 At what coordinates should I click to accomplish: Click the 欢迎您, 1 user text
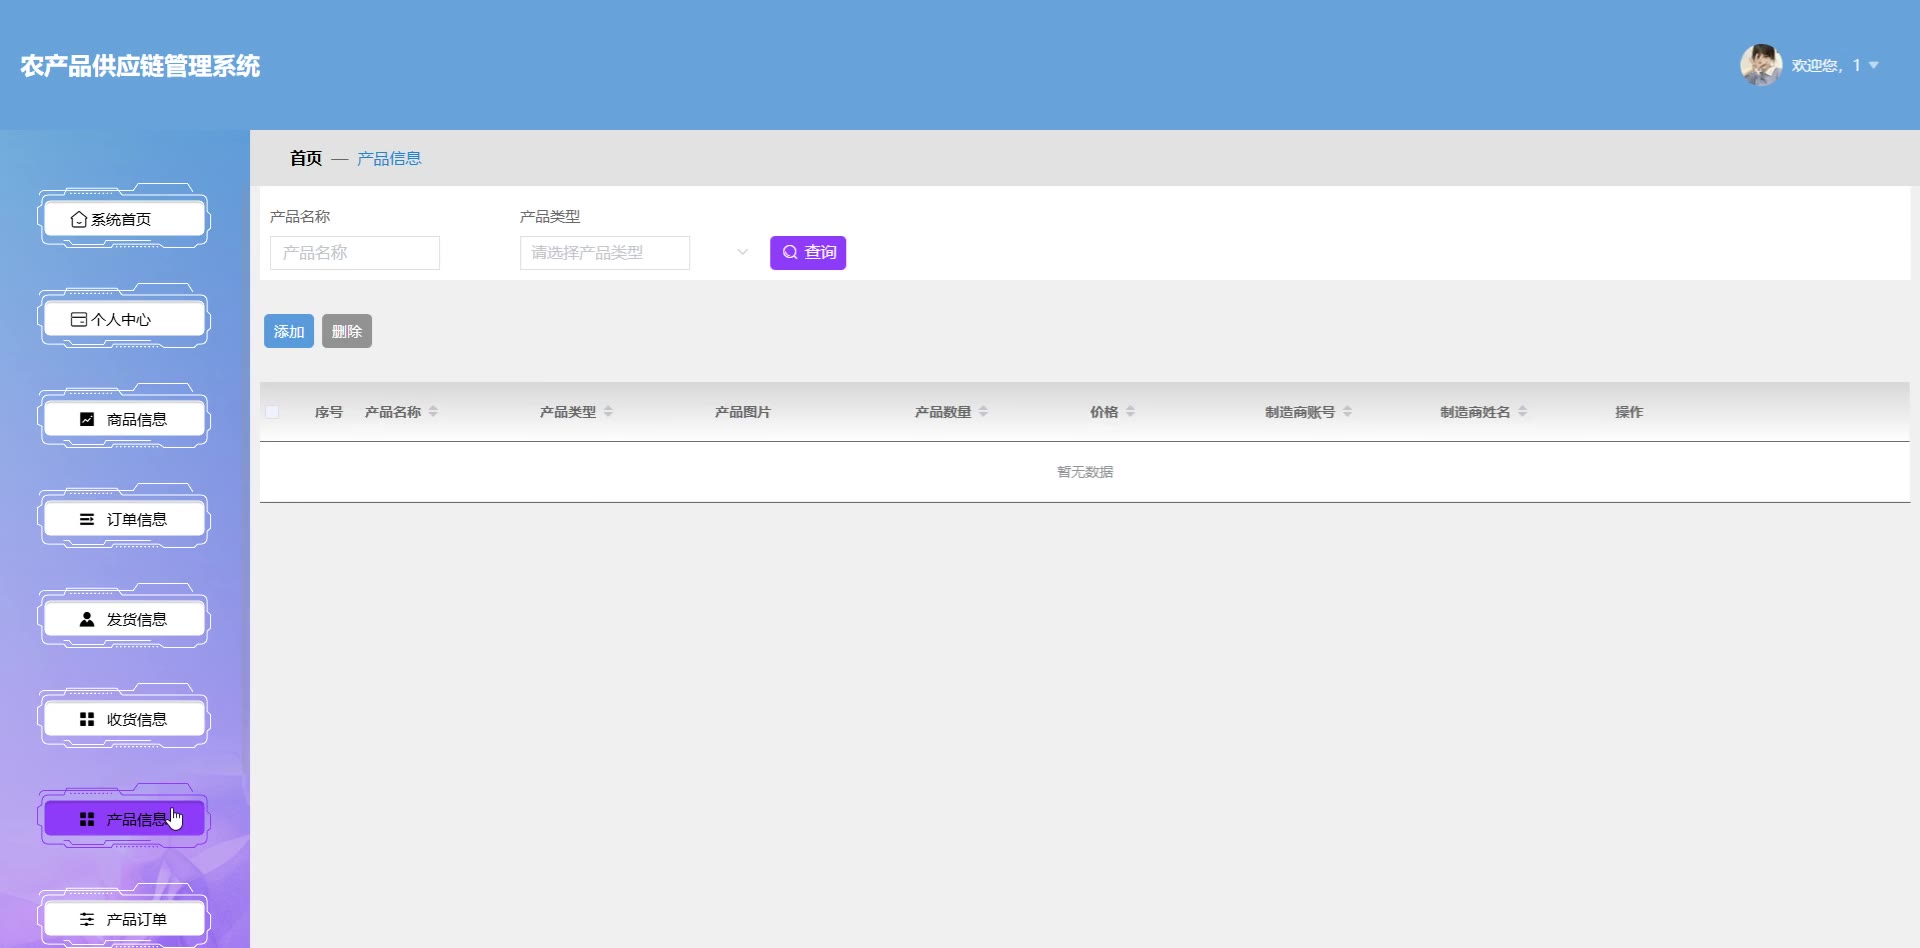click(x=1826, y=65)
